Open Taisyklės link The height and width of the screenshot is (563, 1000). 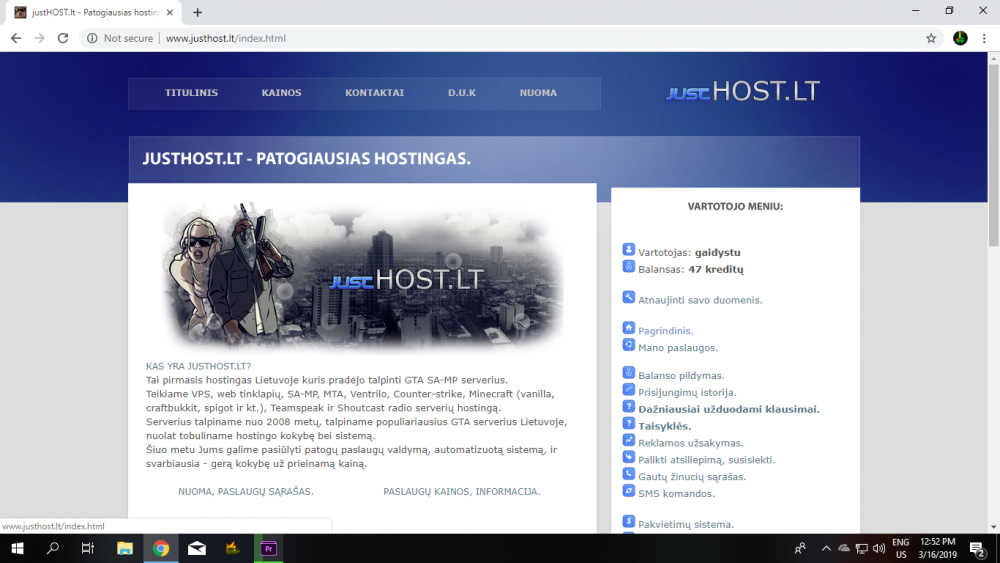coord(665,427)
